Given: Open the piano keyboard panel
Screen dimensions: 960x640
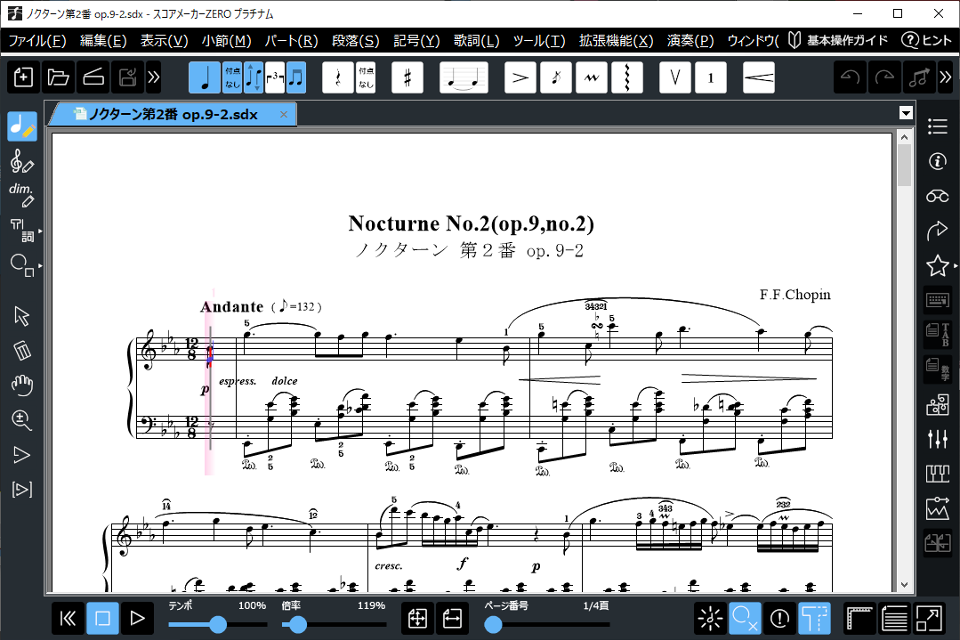Looking at the screenshot, I should tap(938, 473).
